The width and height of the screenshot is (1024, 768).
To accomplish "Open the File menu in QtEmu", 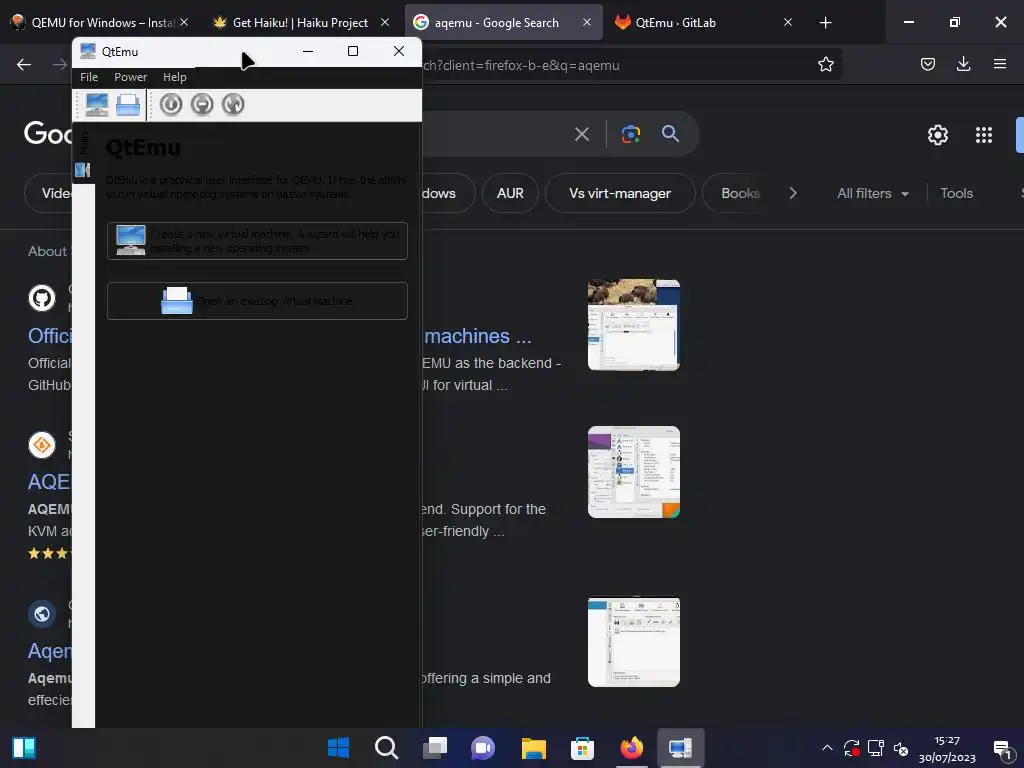I will tap(89, 77).
